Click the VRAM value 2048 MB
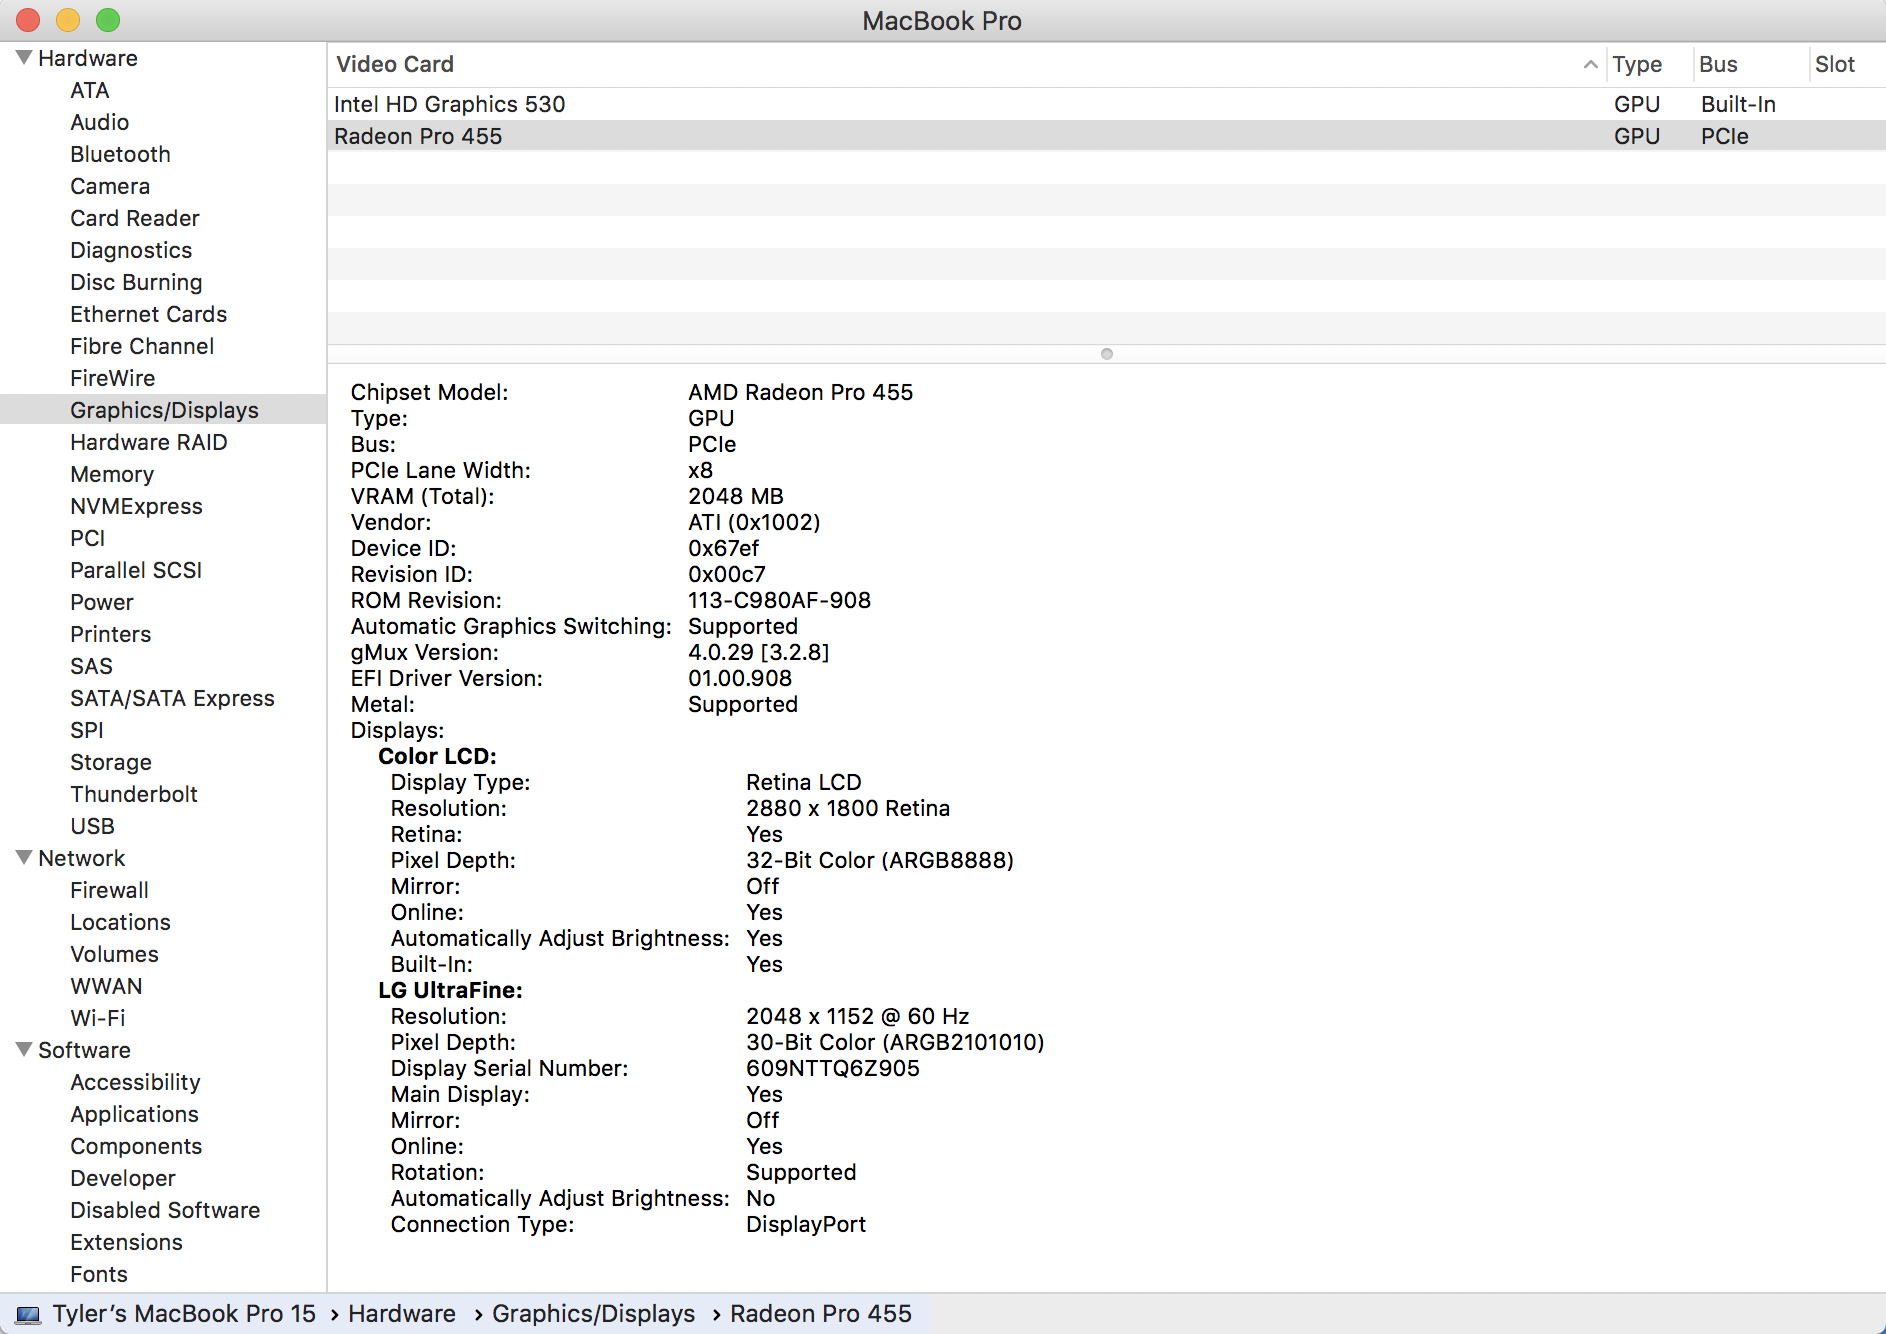Viewport: 1886px width, 1334px height. [x=735, y=496]
